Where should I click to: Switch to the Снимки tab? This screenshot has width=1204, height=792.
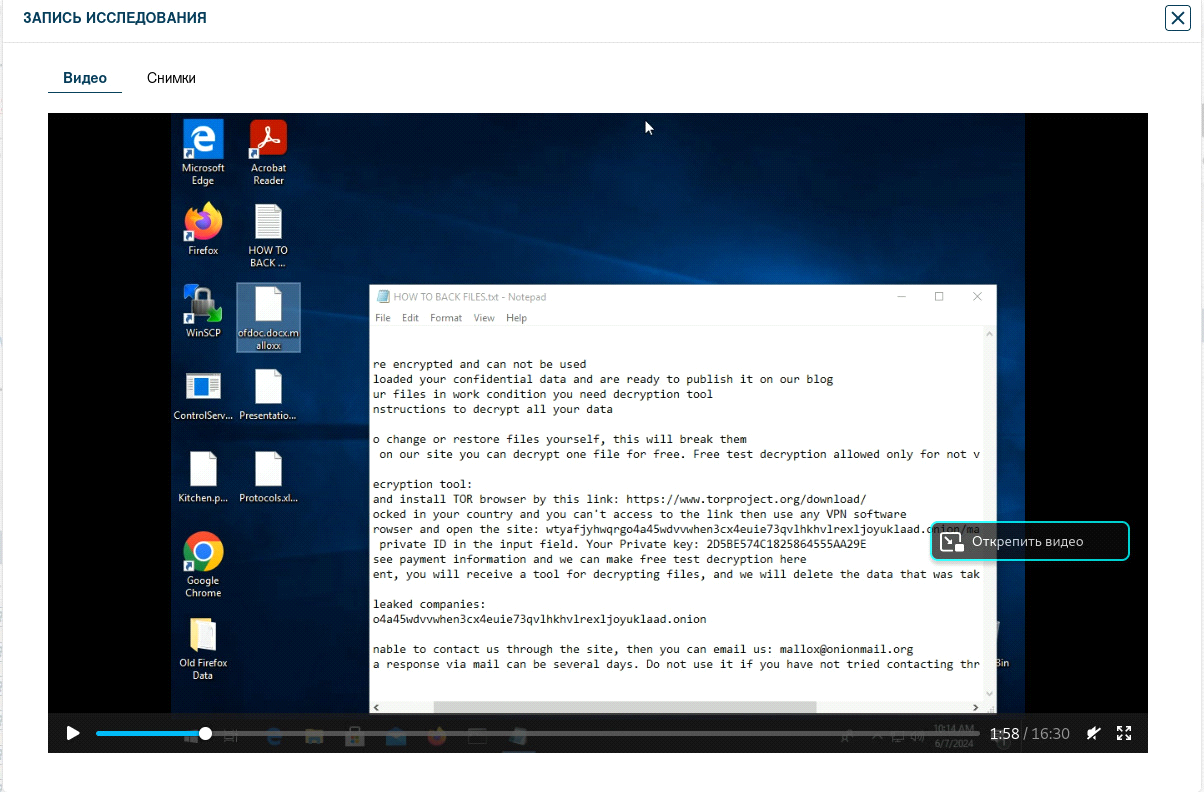pyautogui.click(x=171, y=78)
